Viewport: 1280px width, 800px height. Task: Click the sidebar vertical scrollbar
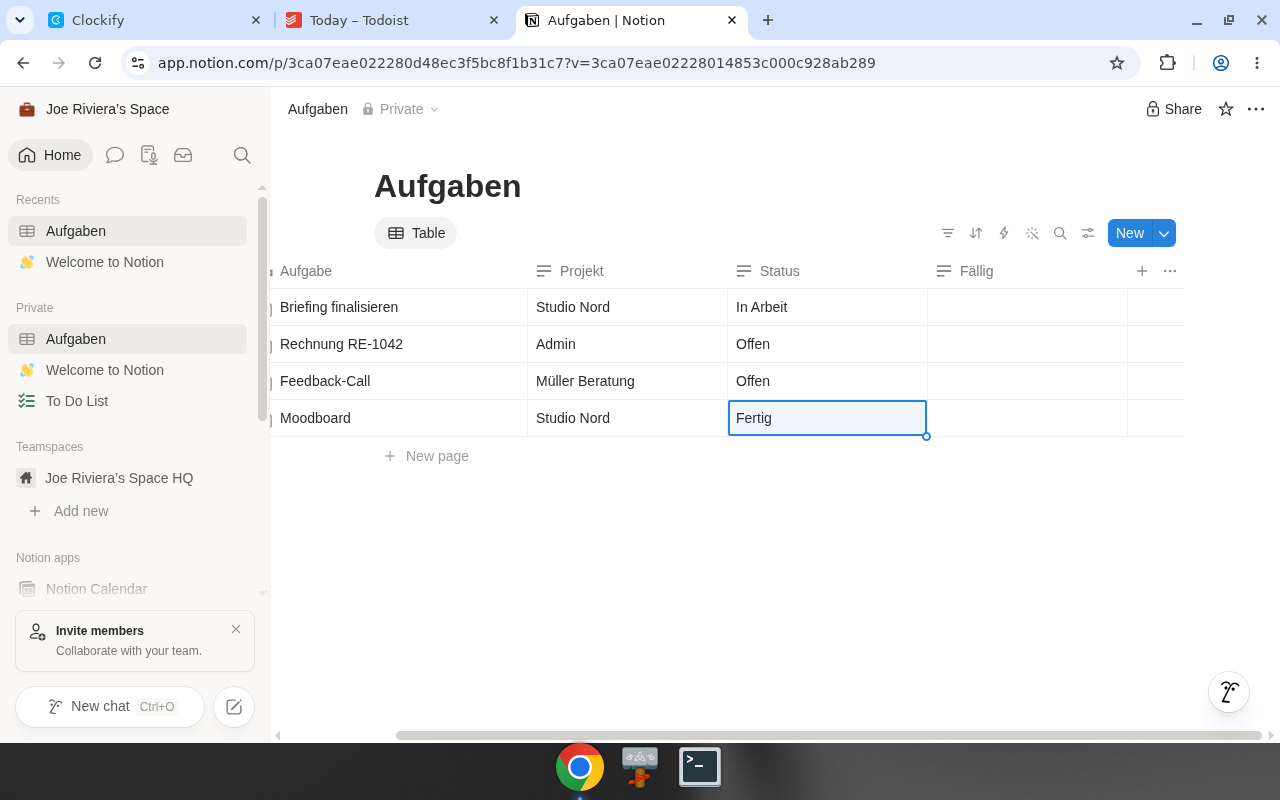point(262,309)
